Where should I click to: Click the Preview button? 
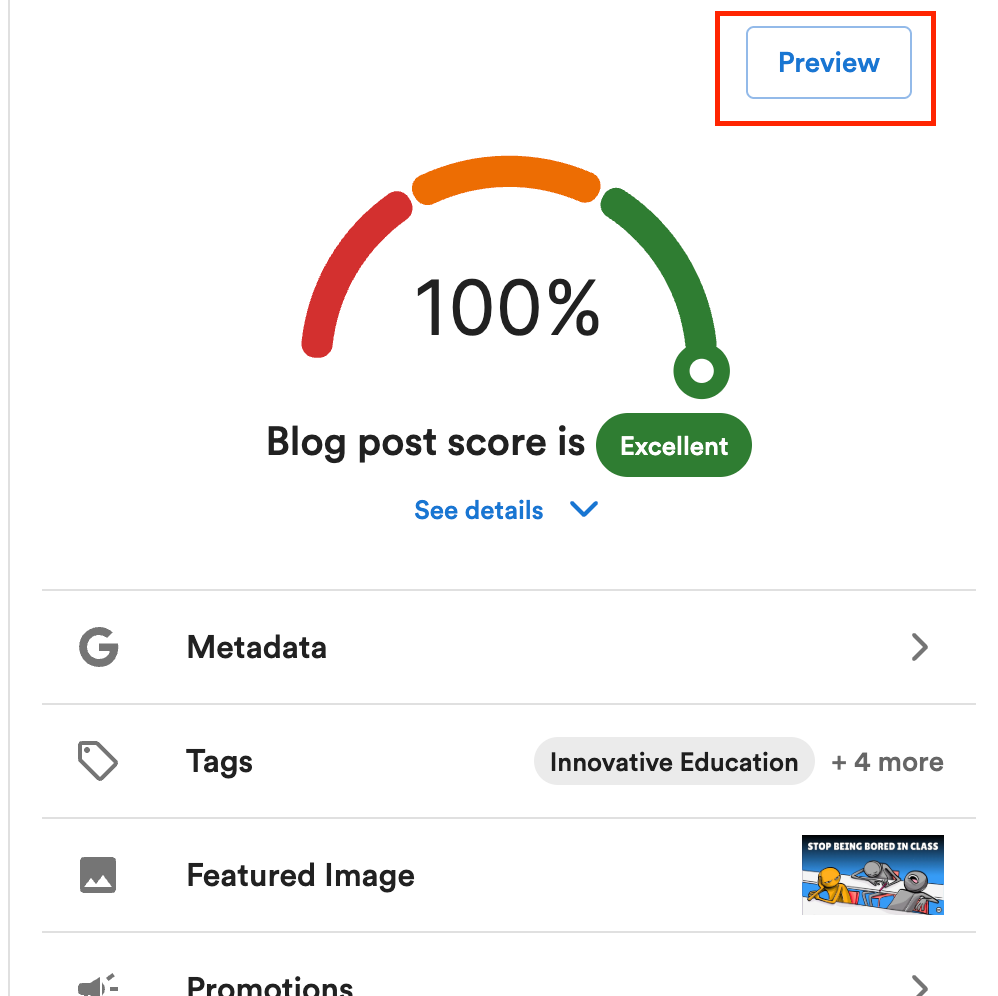click(828, 62)
